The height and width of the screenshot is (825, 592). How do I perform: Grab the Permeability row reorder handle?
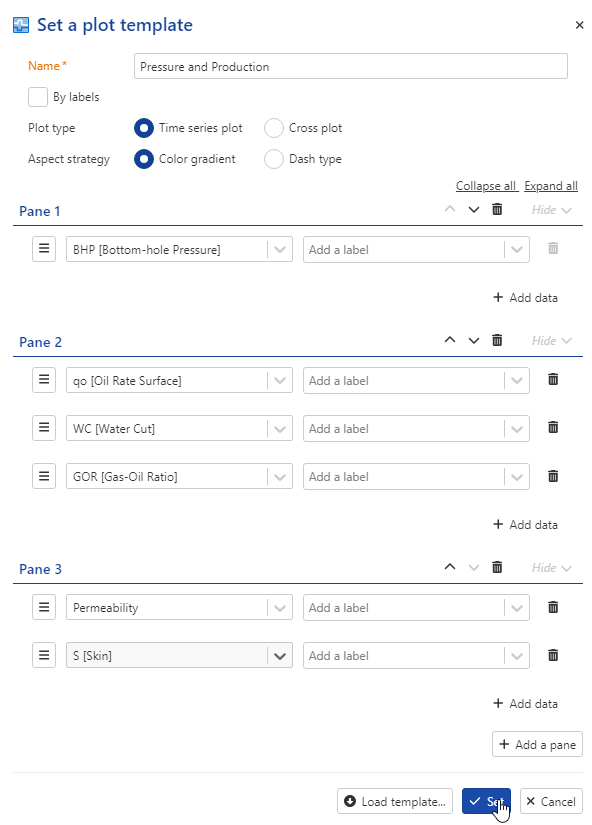44,607
